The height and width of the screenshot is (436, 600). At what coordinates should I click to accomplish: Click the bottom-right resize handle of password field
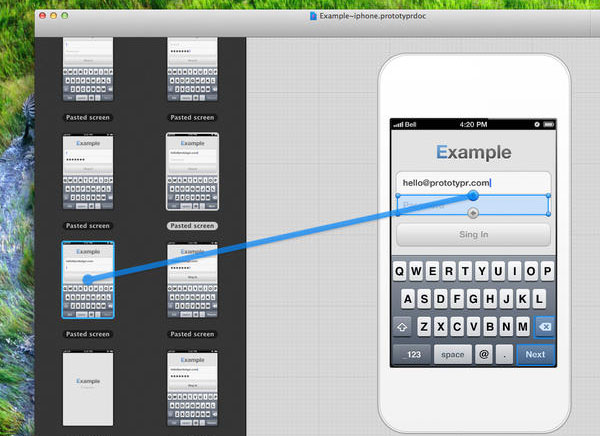tap(548, 214)
